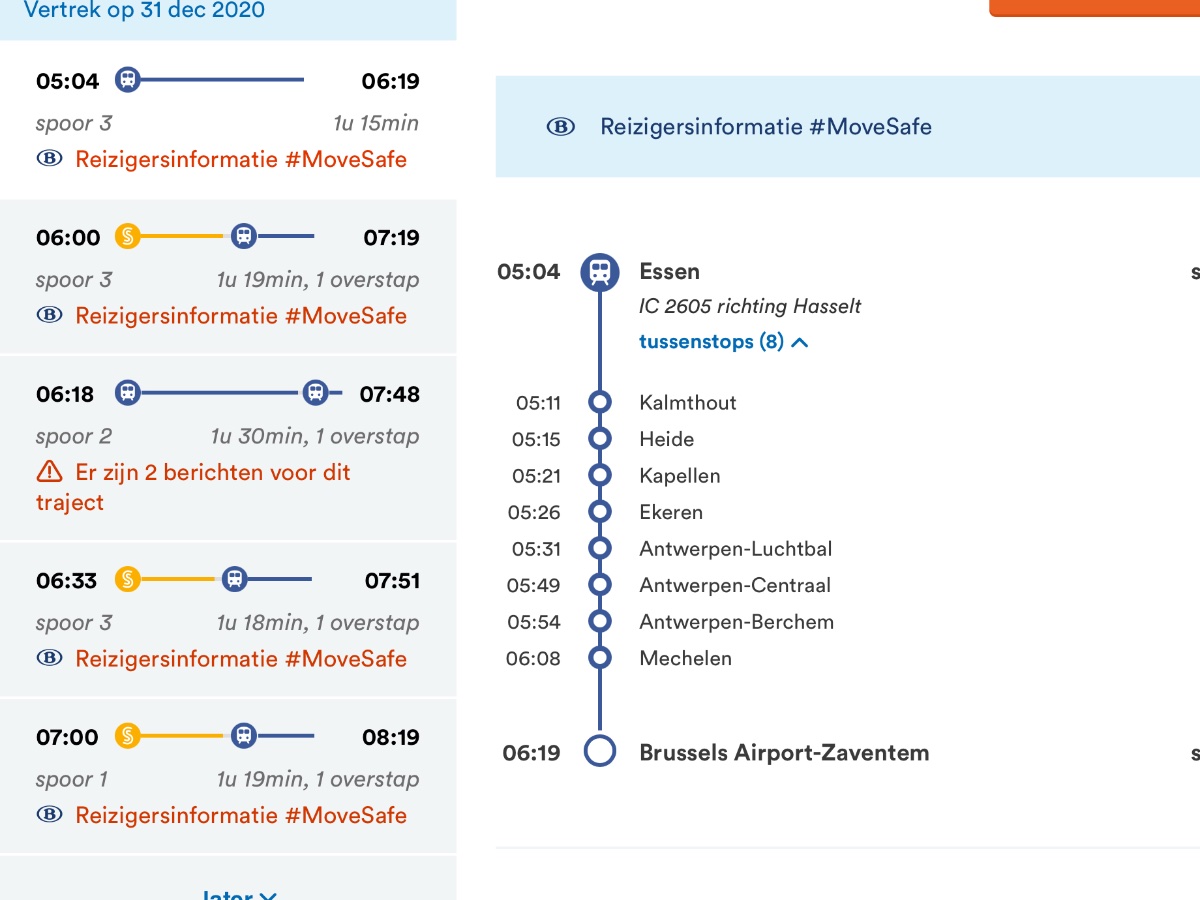Show later departures

(x=238, y=893)
